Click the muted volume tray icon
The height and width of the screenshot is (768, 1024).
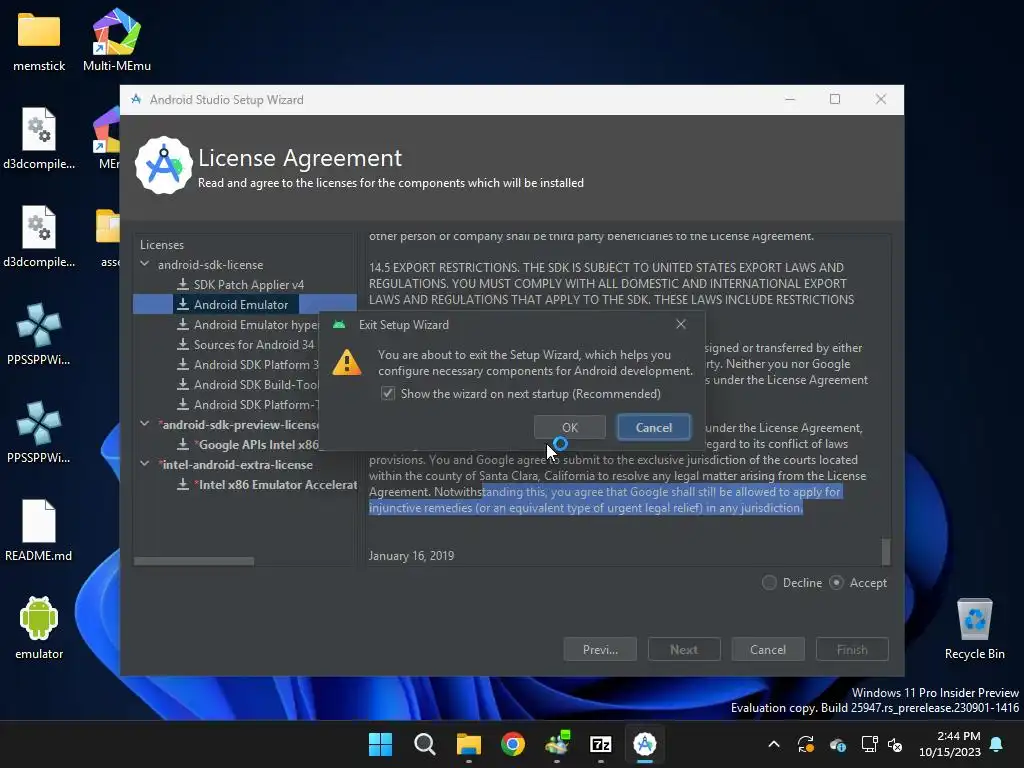click(895, 744)
